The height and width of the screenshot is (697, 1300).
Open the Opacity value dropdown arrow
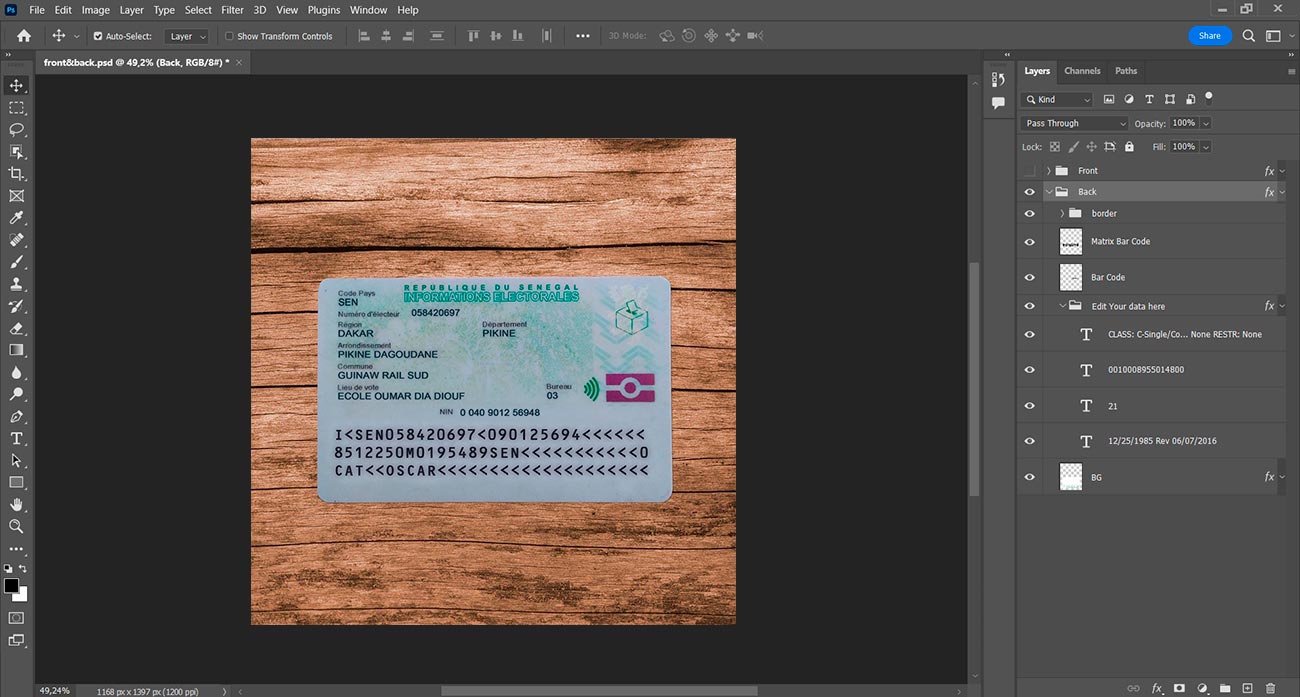[1205, 123]
